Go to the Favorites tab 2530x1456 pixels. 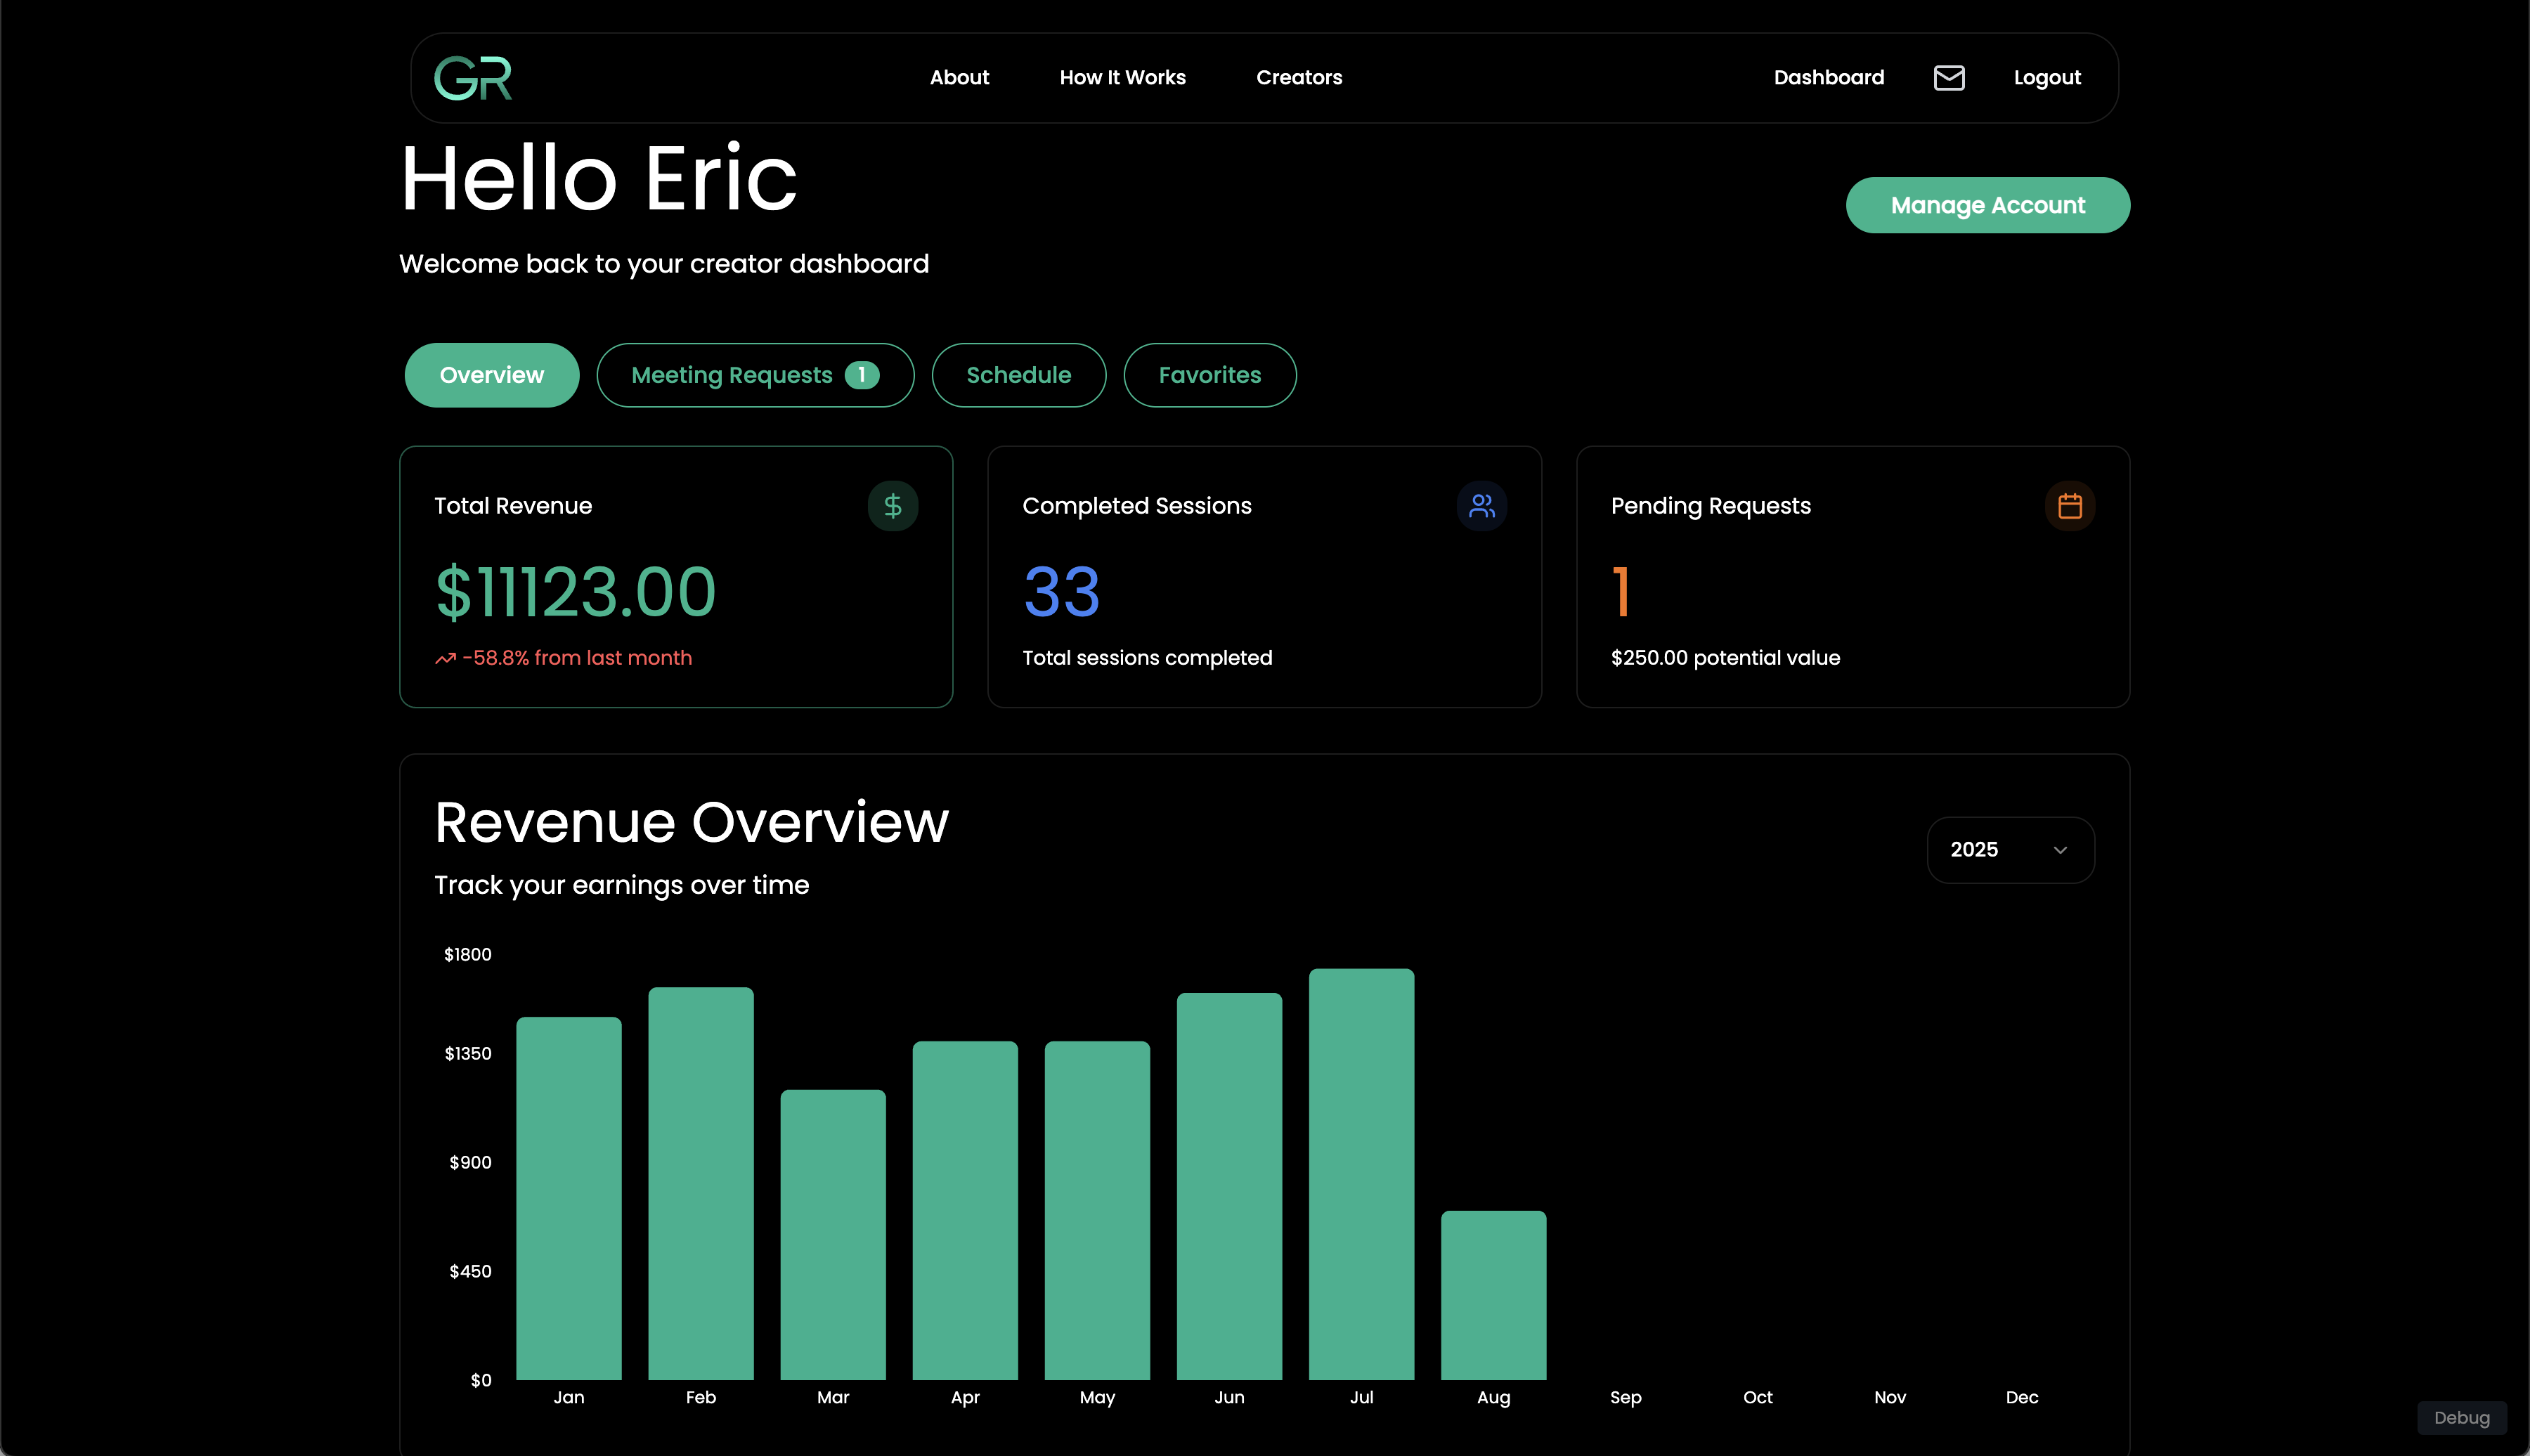(x=1209, y=375)
